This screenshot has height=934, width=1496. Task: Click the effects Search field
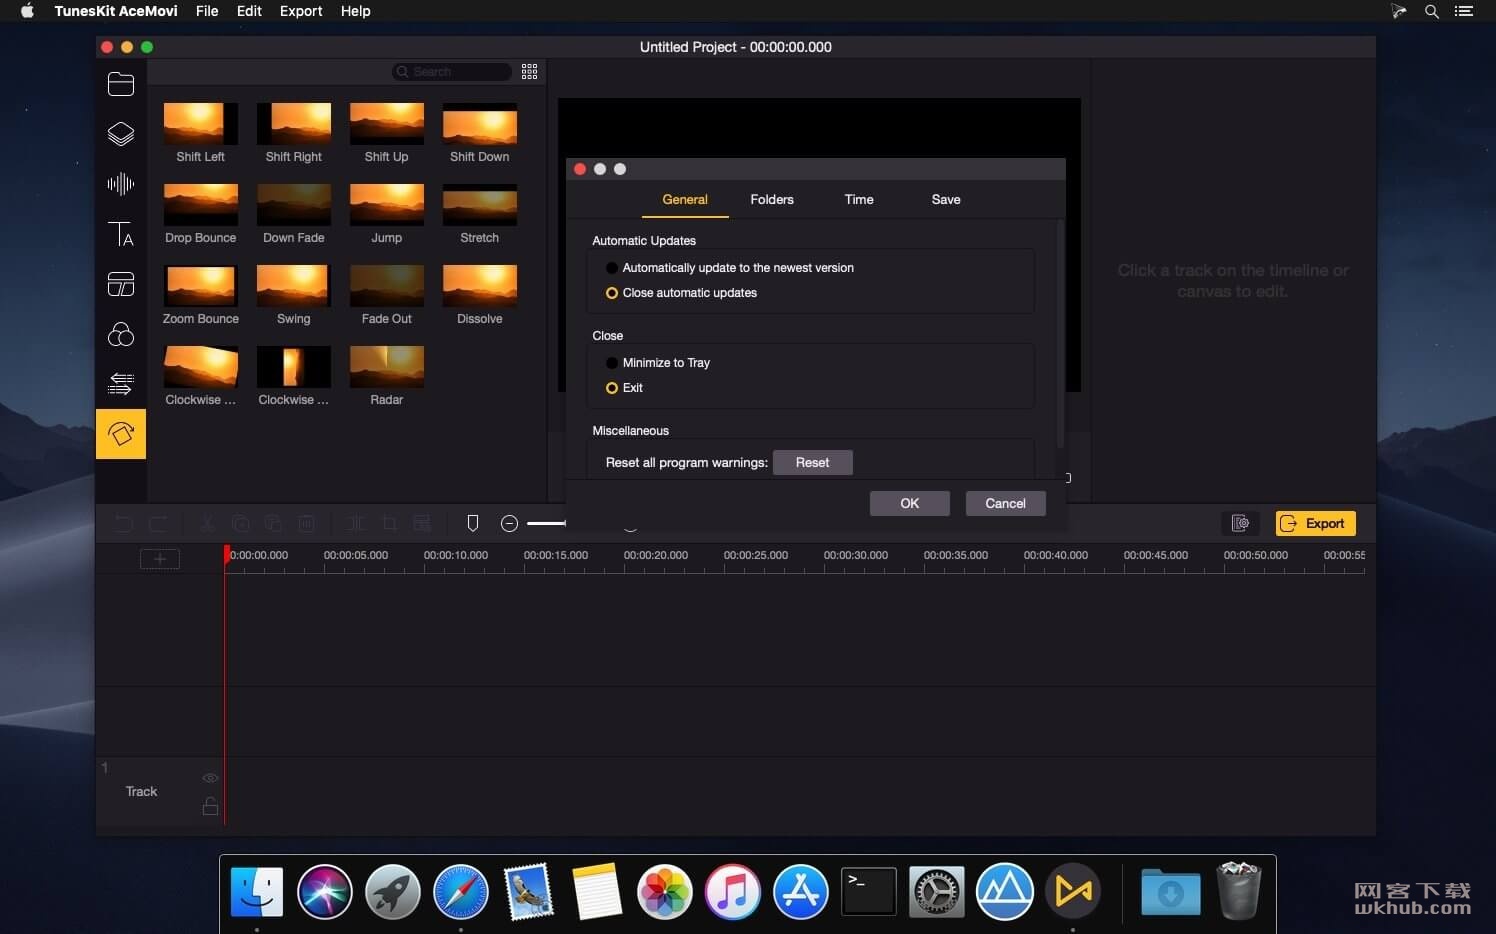452,72
